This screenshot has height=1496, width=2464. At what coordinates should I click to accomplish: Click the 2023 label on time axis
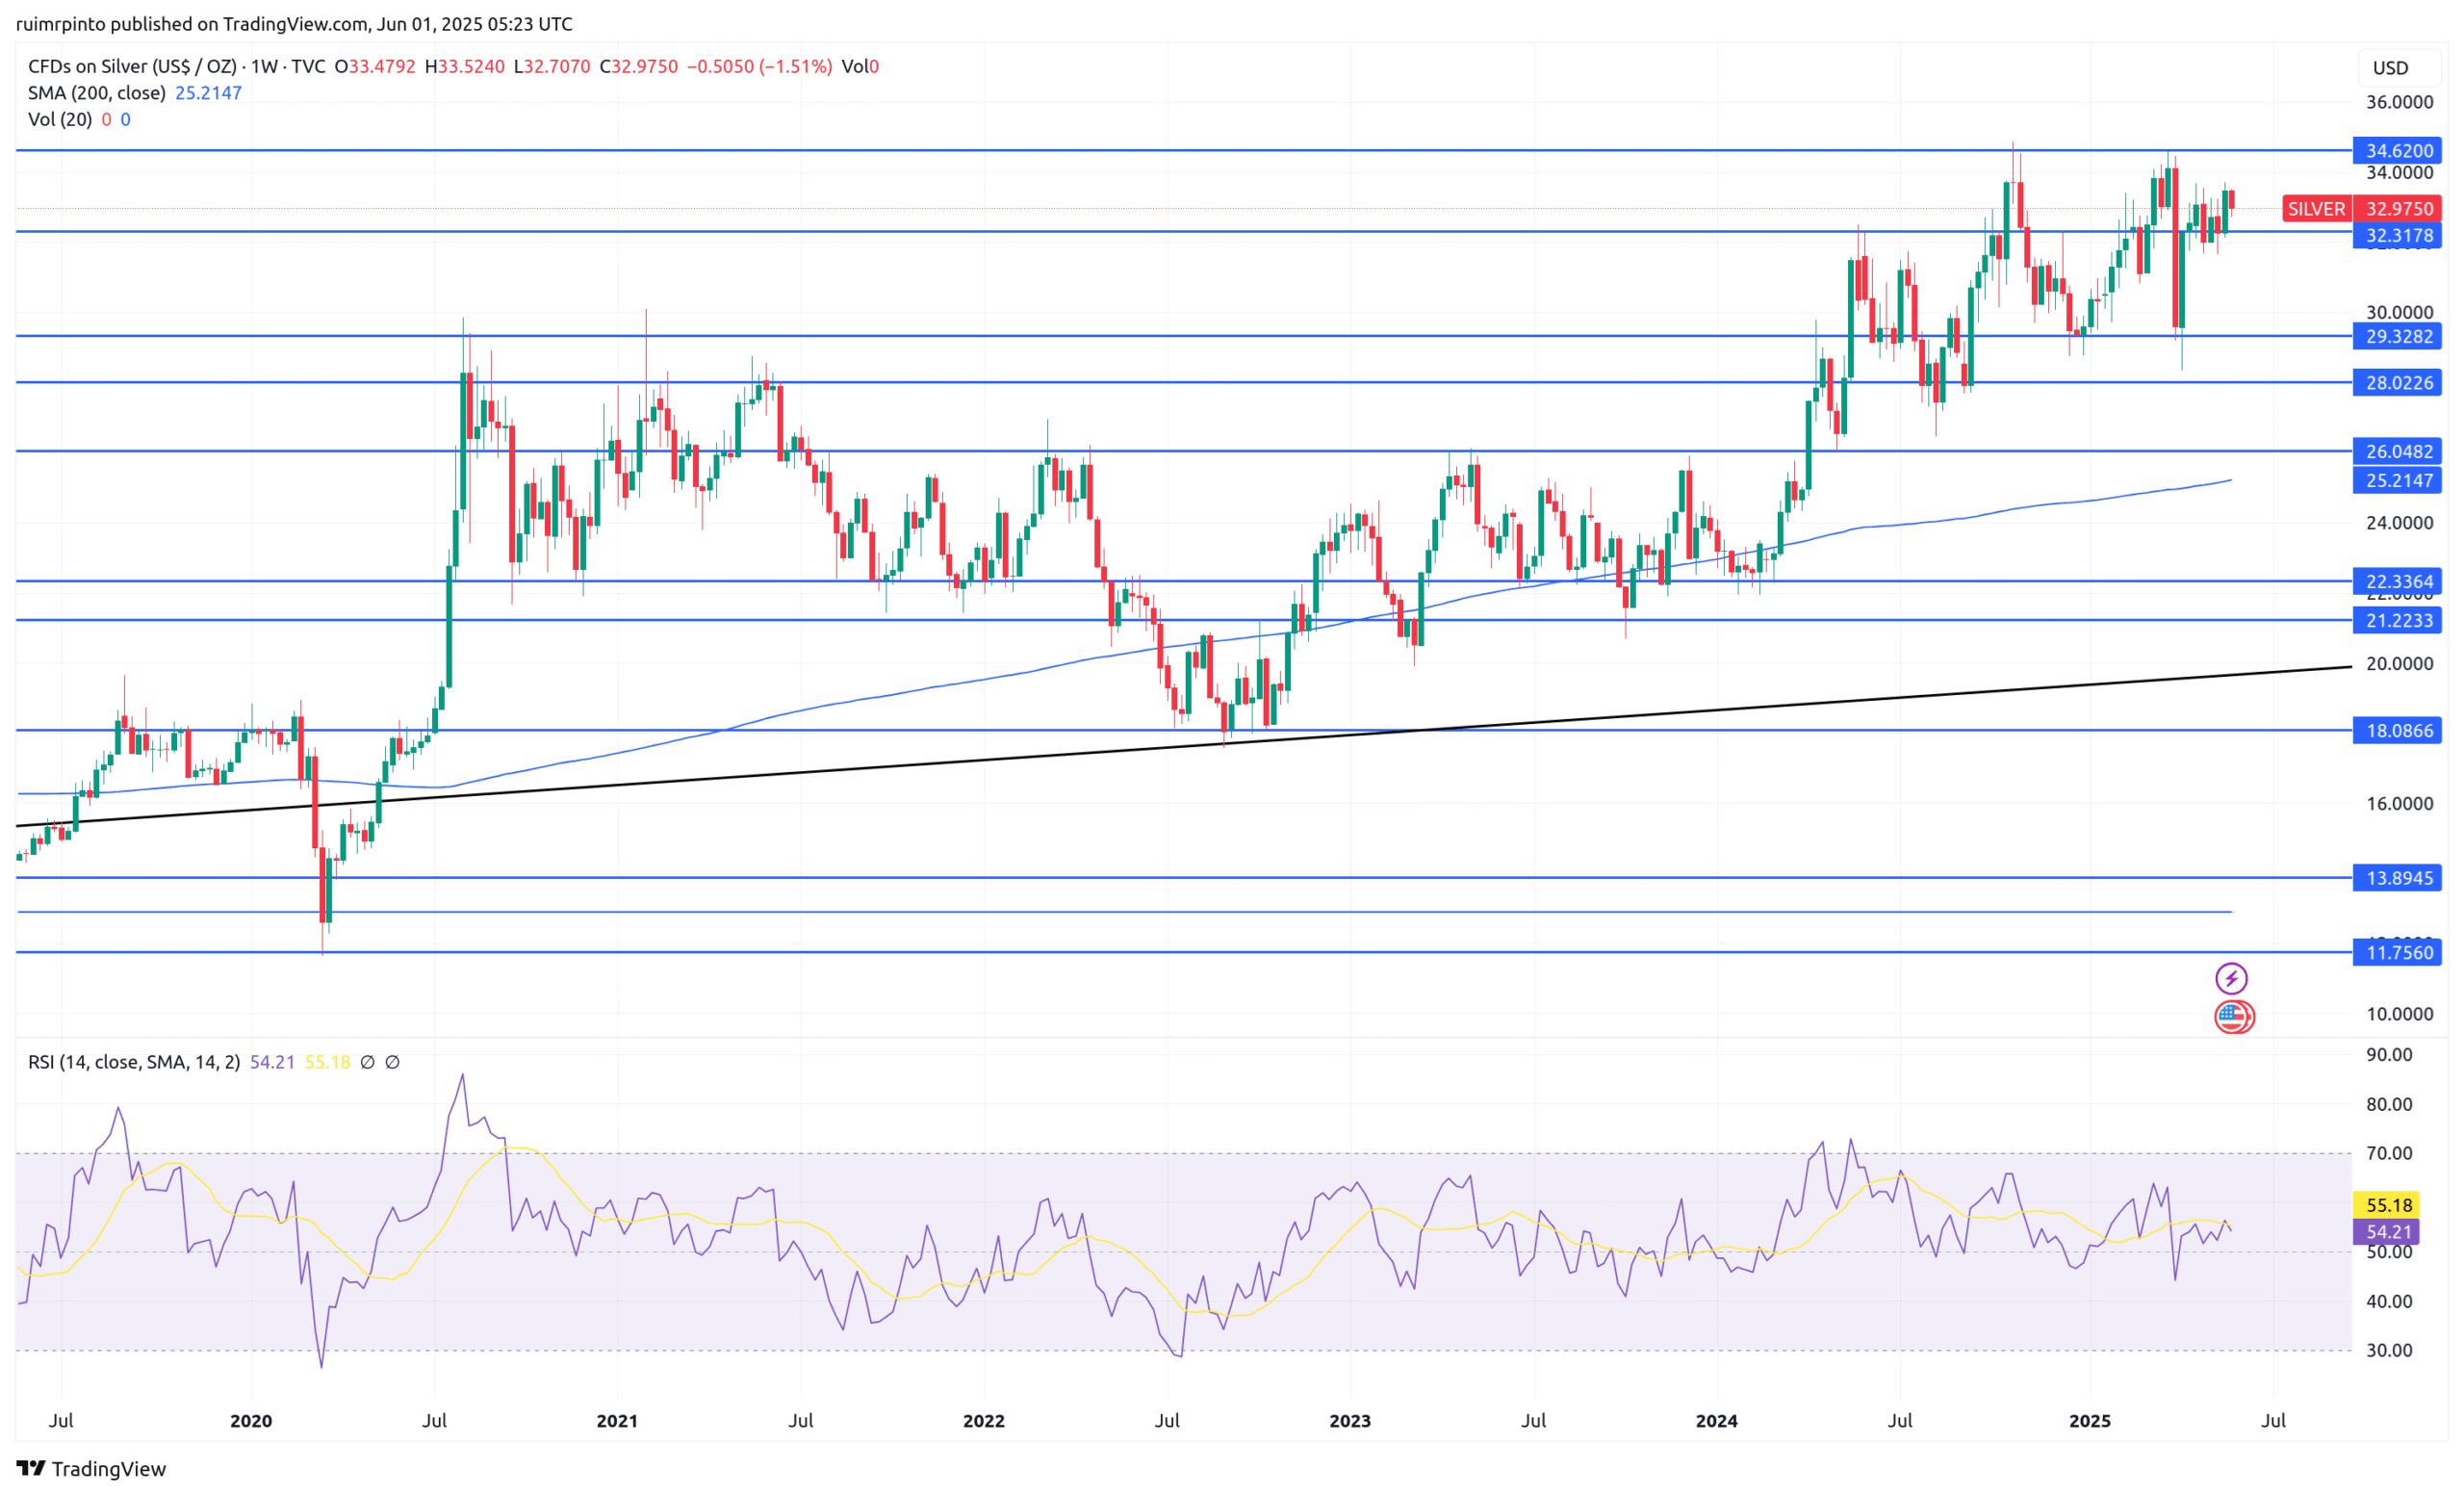1349,1421
